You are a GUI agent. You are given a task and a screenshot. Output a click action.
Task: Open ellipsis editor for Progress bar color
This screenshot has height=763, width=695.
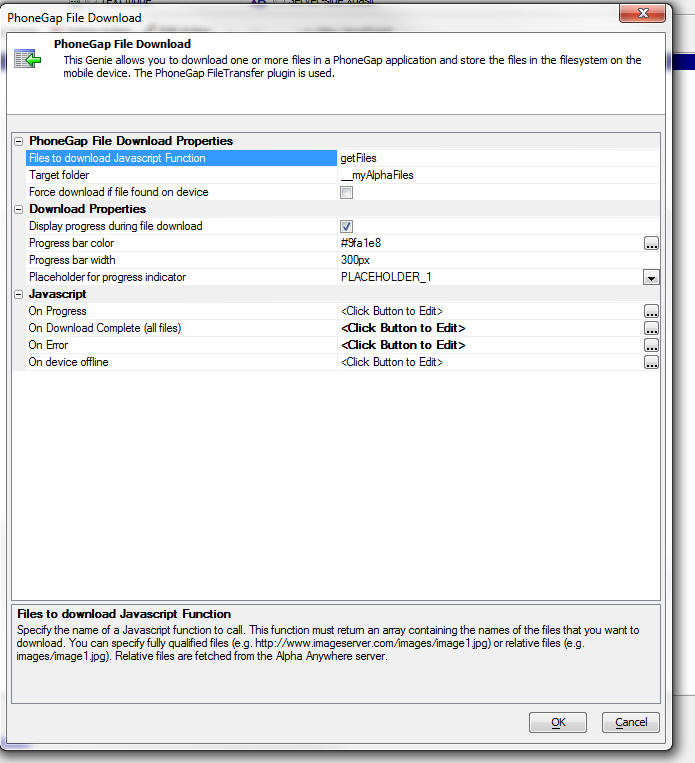click(x=651, y=243)
